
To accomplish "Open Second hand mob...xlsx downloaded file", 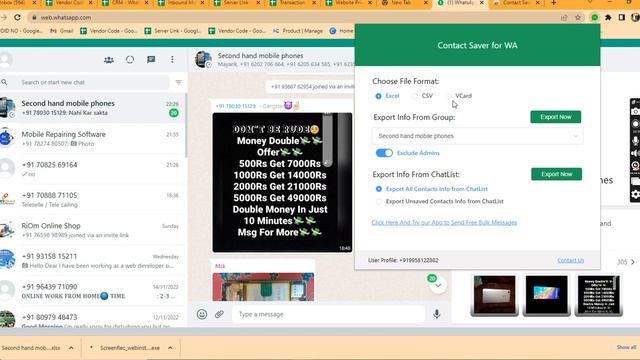I will tap(31, 348).
